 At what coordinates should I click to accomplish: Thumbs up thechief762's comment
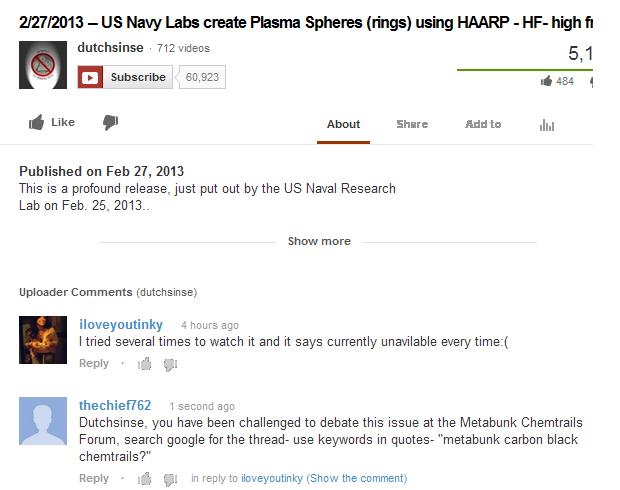pyautogui.click(x=145, y=479)
